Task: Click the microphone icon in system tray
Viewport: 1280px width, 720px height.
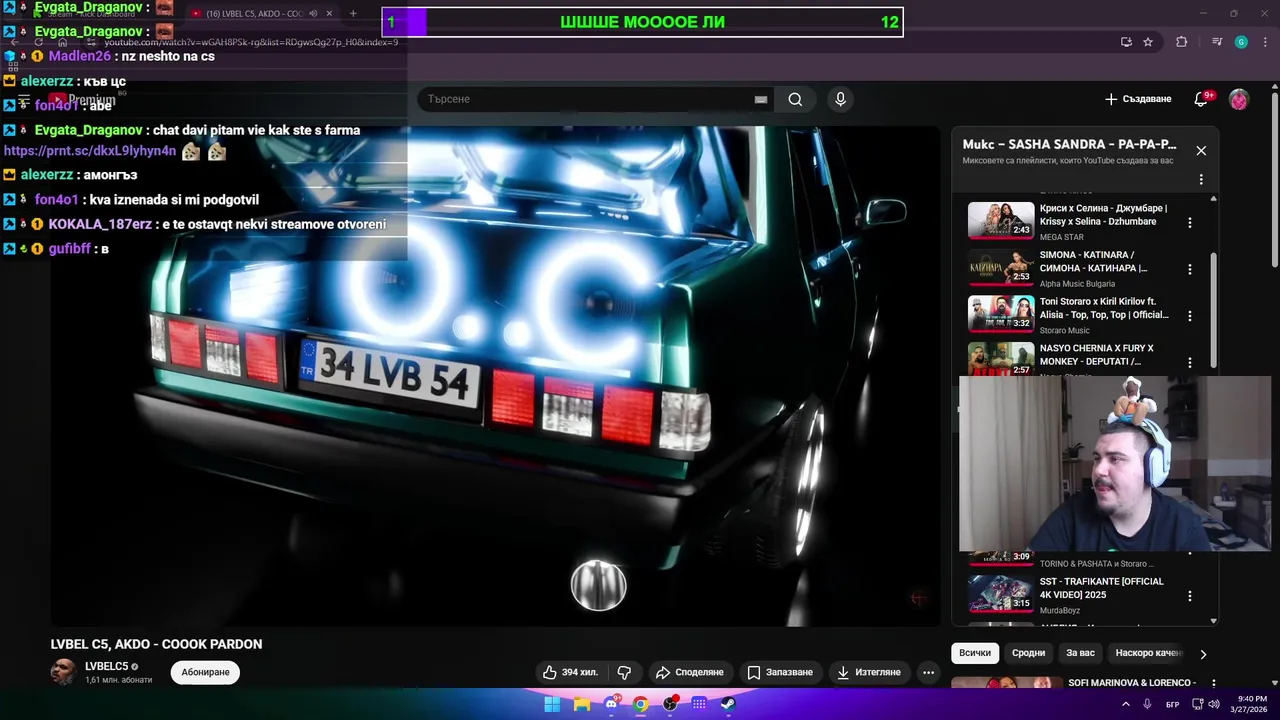Action: coord(1147,704)
